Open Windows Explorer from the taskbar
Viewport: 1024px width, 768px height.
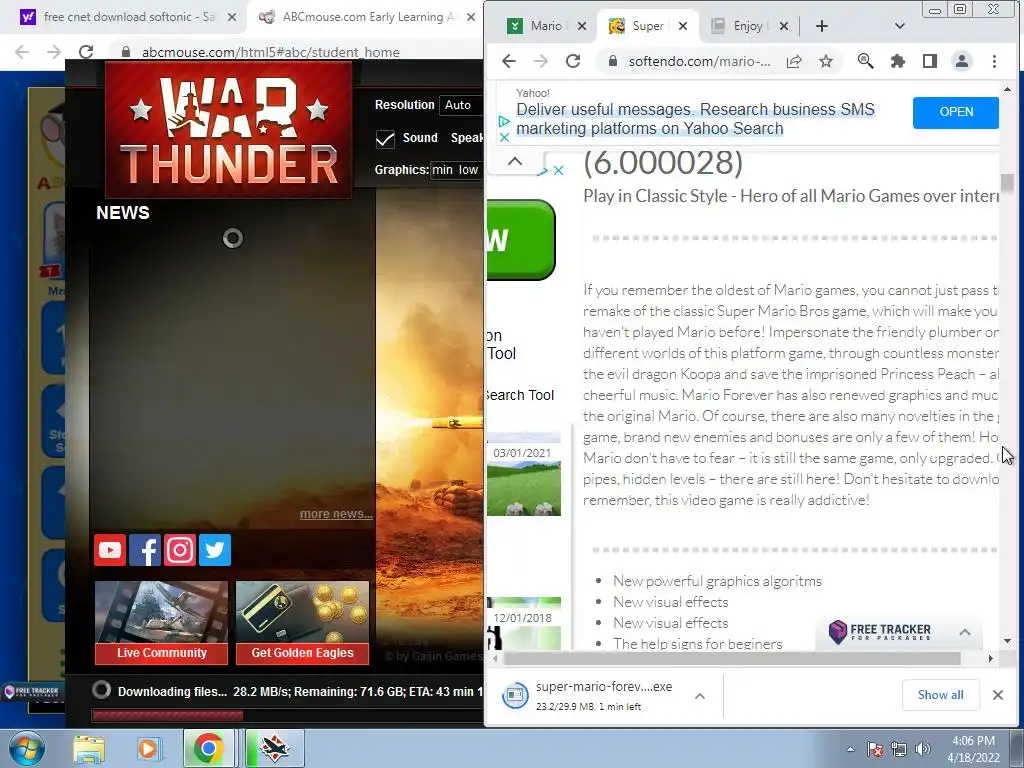point(89,748)
